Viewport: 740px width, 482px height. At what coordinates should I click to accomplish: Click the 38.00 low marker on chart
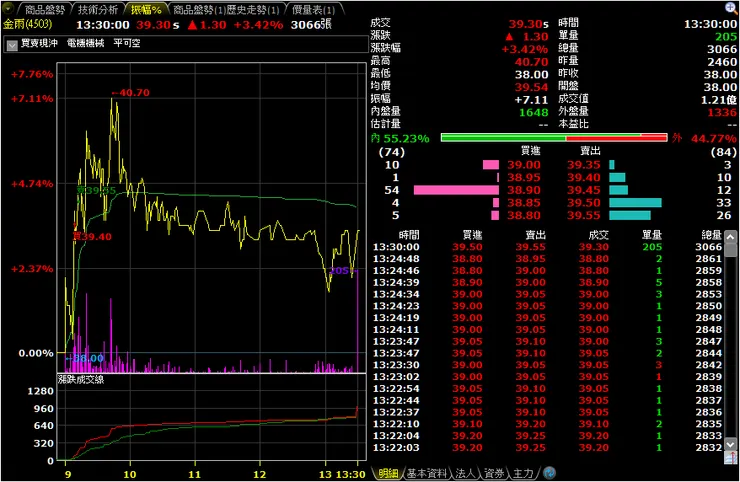pyautogui.click(x=85, y=358)
